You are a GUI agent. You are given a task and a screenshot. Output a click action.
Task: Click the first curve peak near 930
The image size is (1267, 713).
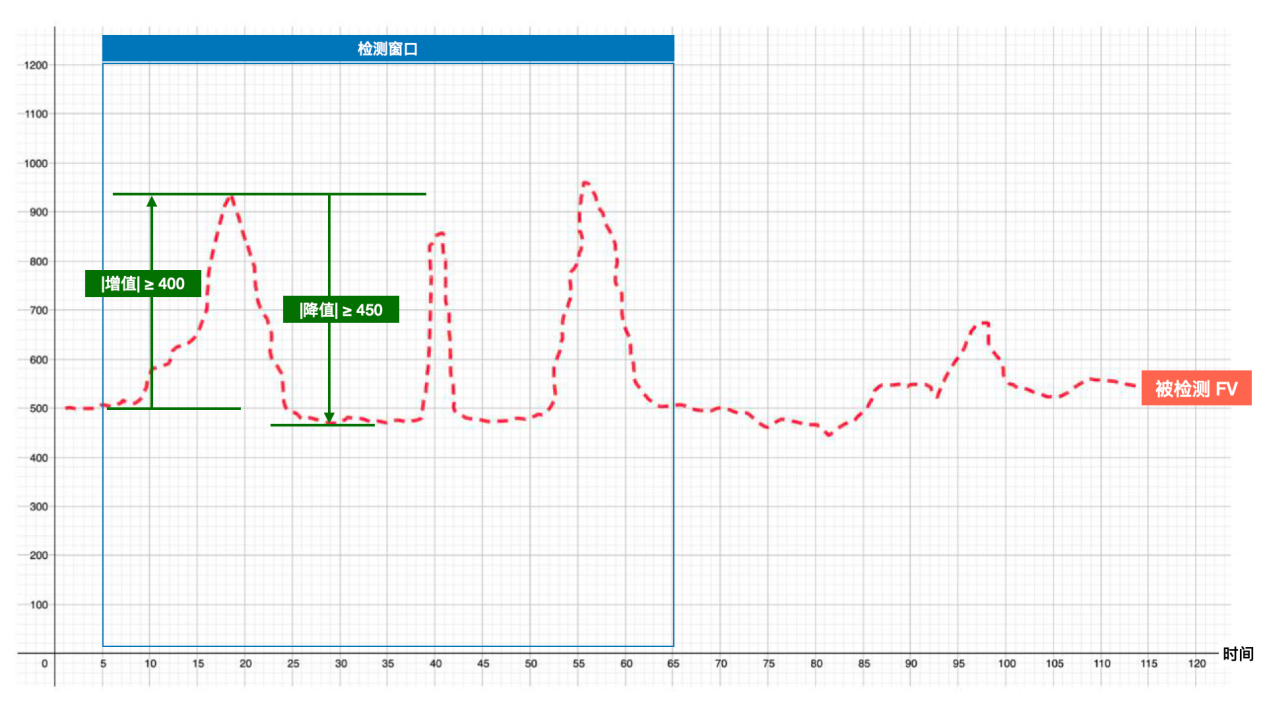coord(230,196)
